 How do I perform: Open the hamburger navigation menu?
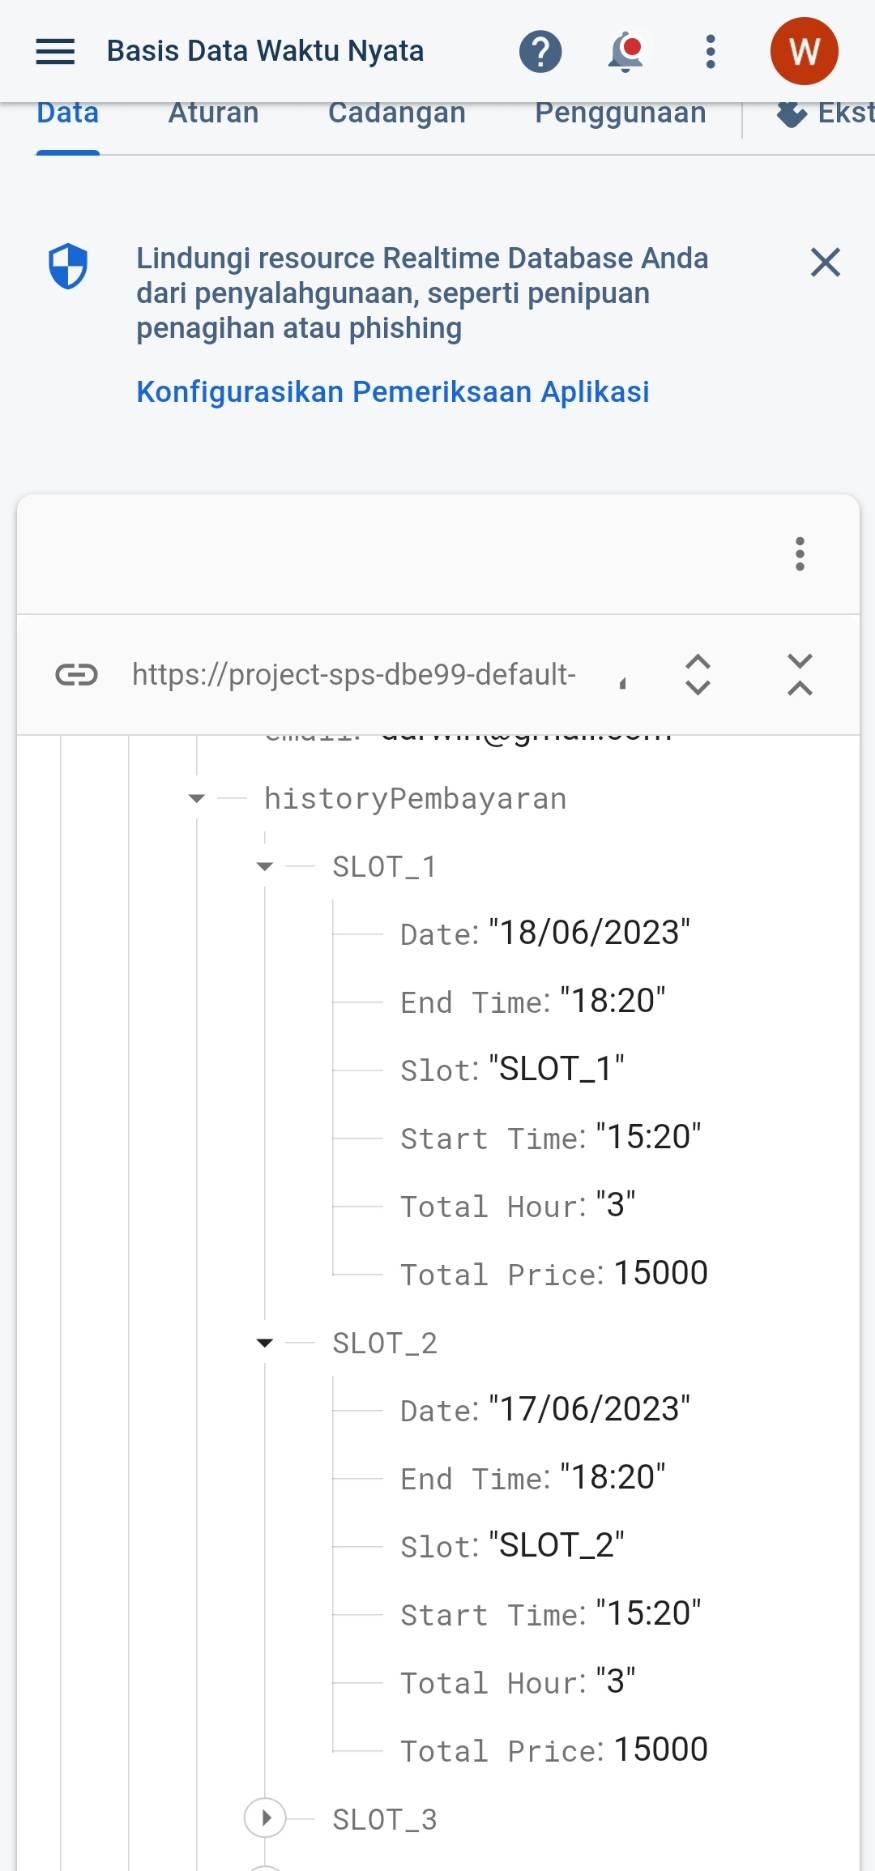55,51
